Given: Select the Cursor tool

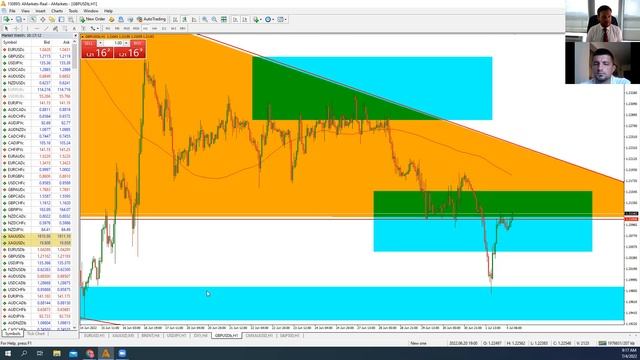Looking at the screenshot, I should [6, 29].
